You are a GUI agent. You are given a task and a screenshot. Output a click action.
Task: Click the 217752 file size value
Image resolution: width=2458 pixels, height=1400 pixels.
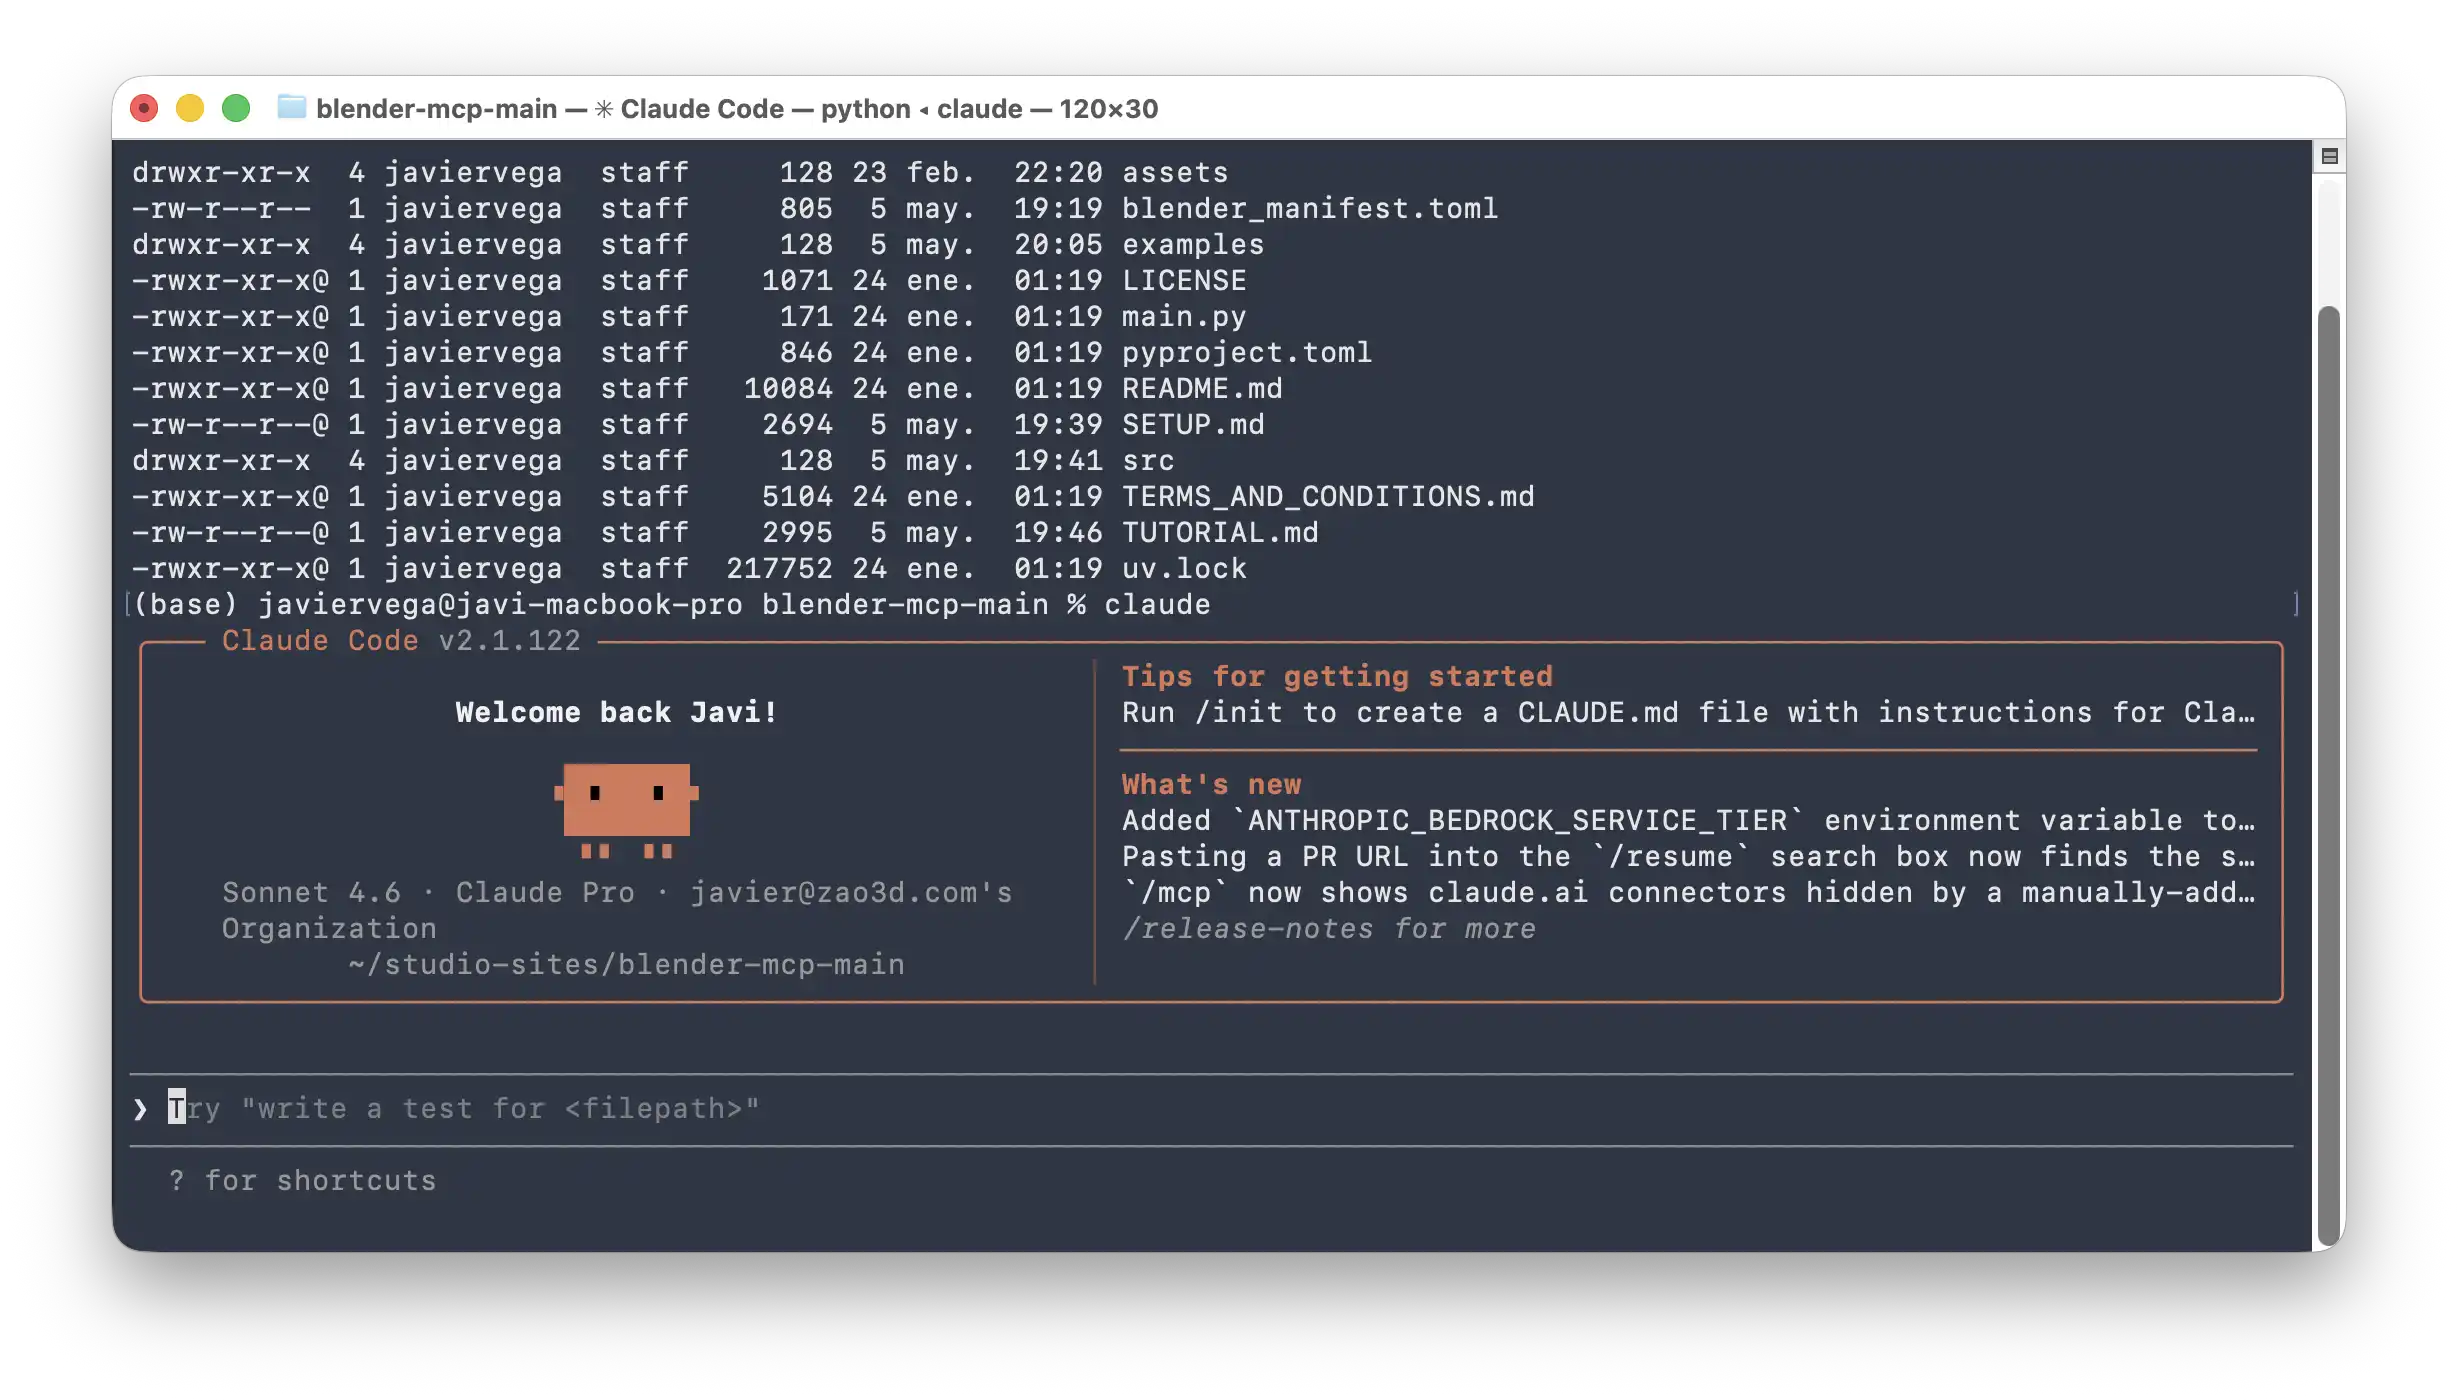(x=779, y=568)
